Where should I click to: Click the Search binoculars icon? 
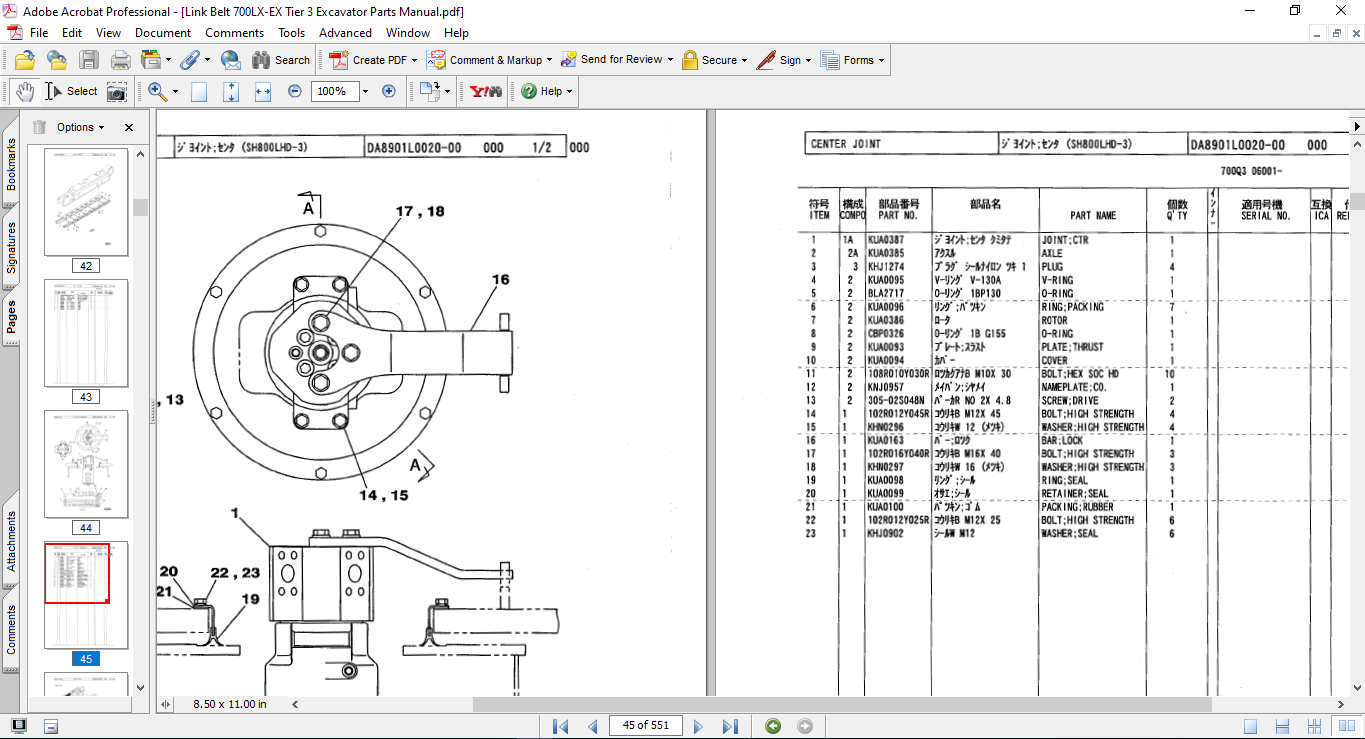pyautogui.click(x=262, y=60)
